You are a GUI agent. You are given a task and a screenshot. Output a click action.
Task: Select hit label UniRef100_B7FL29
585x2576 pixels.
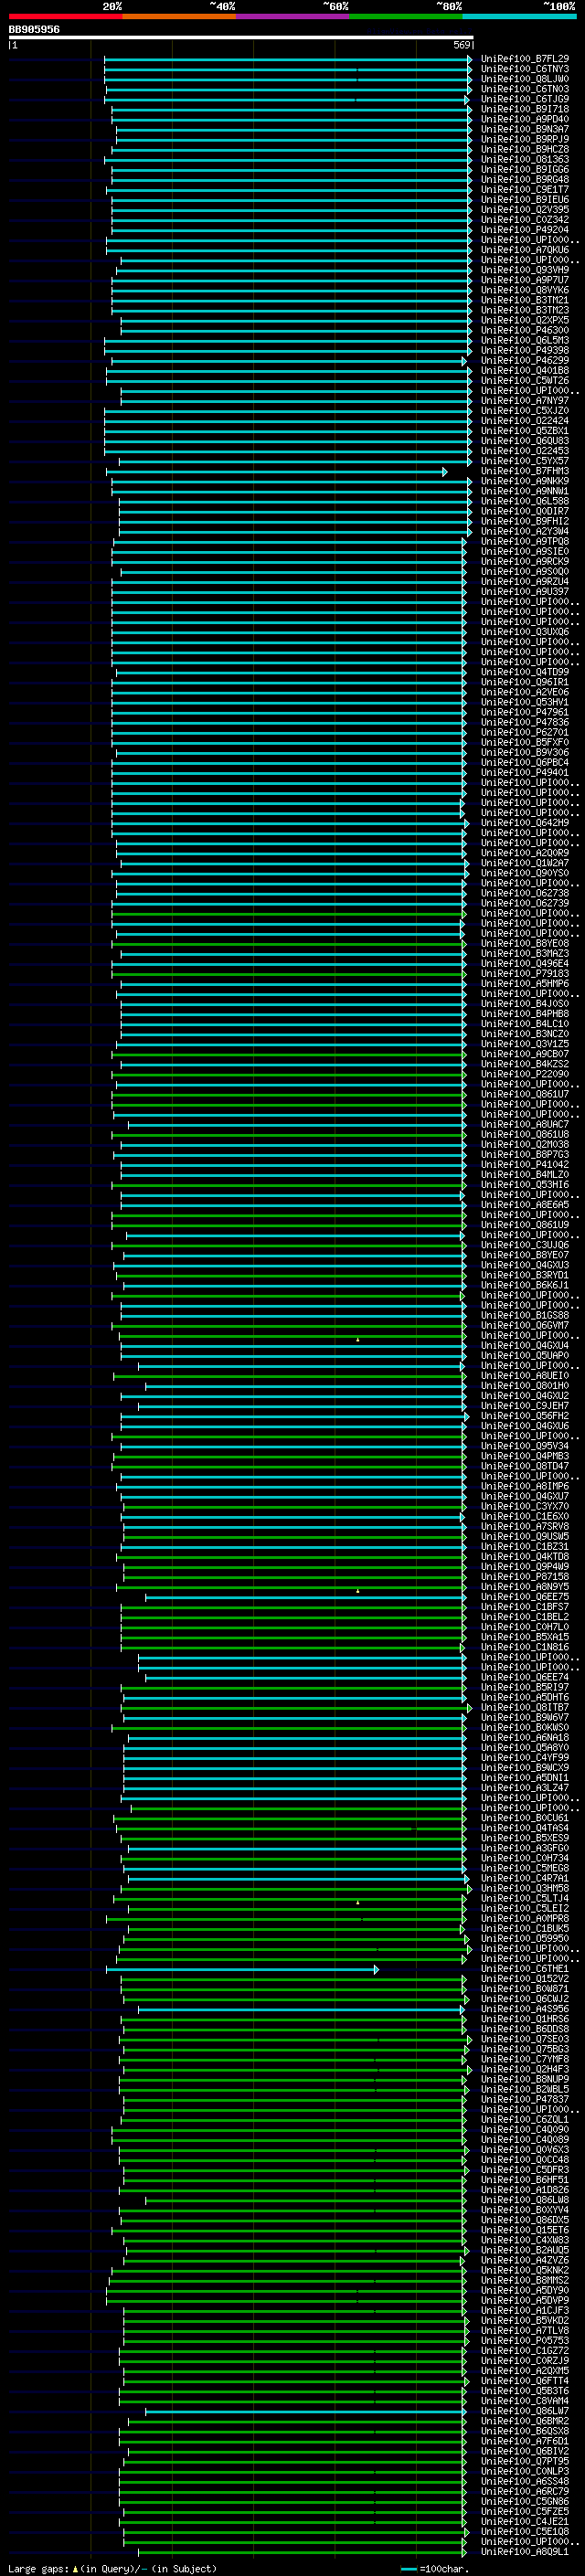coord(525,59)
